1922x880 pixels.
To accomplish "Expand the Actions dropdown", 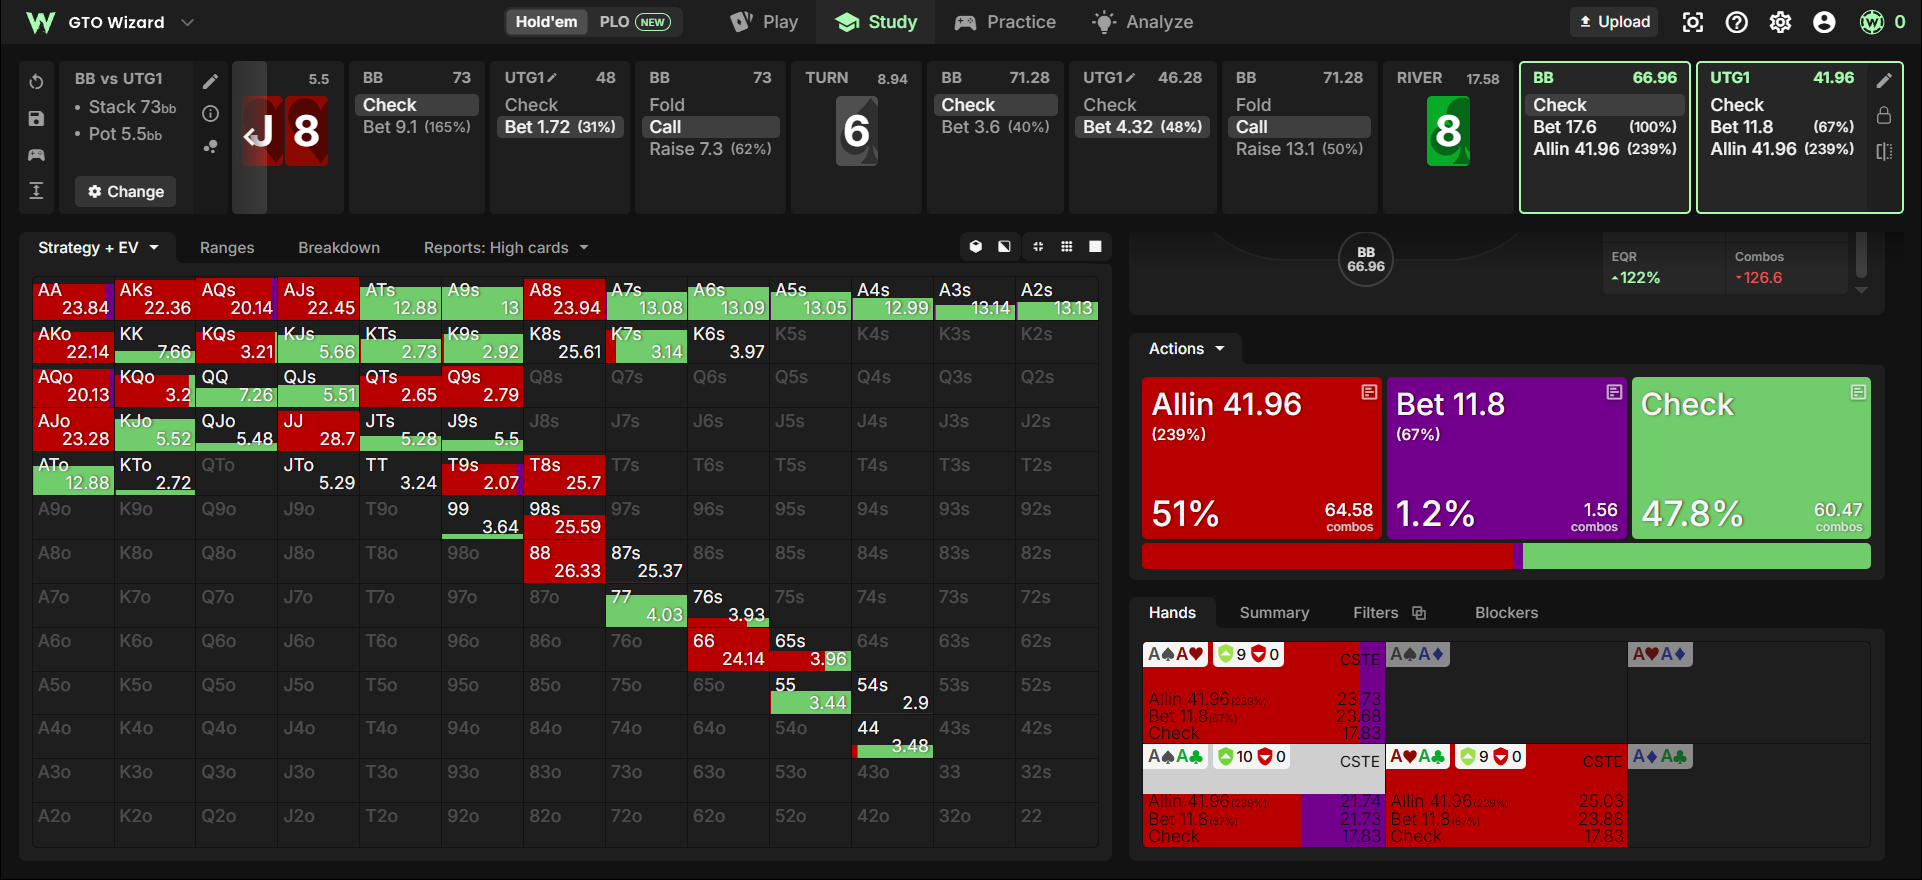I will click(x=1186, y=348).
